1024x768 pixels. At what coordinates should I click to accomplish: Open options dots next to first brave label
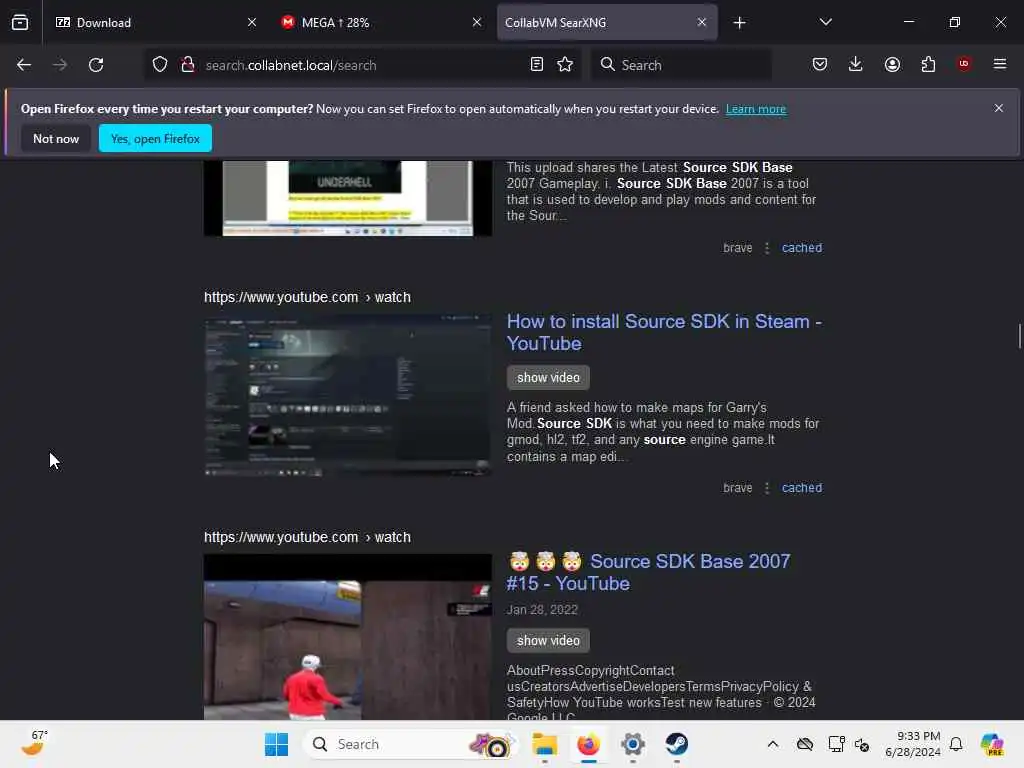point(767,248)
